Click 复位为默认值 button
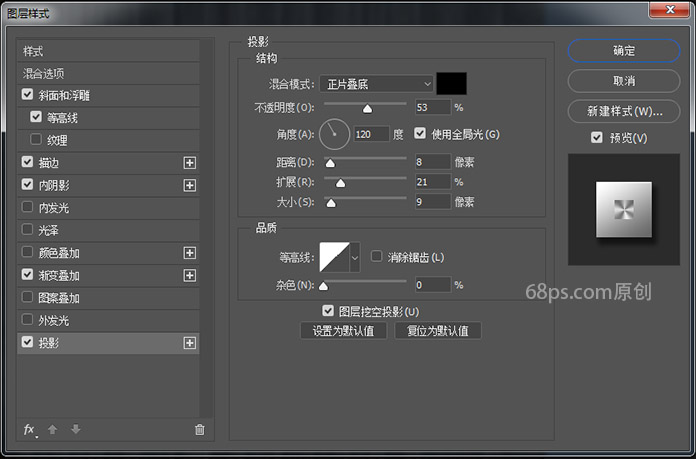The width and height of the screenshot is (696, 459). point(438,331)
